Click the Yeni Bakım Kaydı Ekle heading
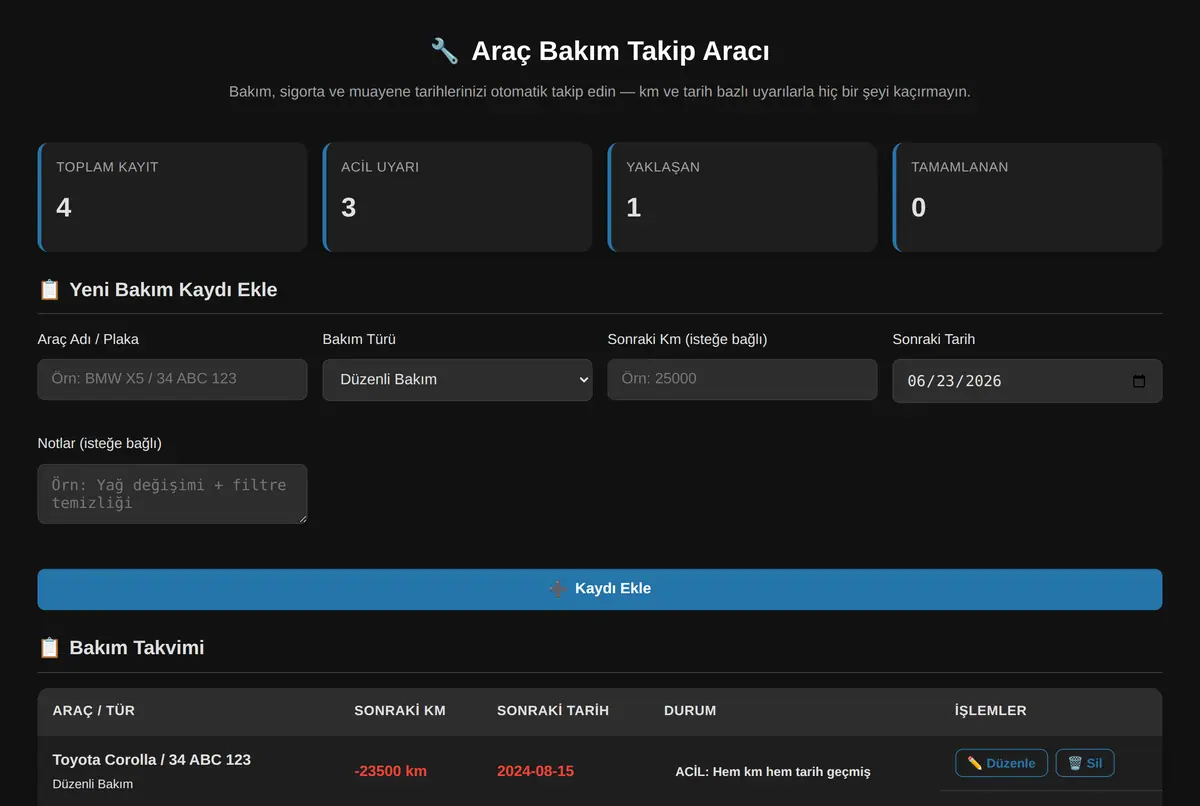This screenshot has height=806, width=1200. click(173, 290)
